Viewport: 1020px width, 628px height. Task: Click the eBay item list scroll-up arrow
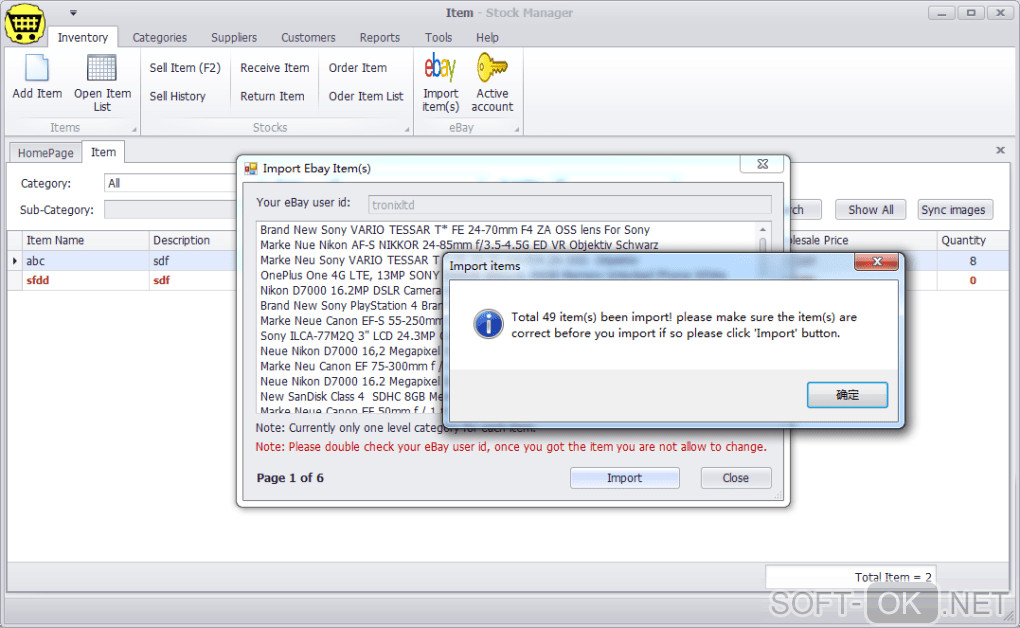coord(762,229)
